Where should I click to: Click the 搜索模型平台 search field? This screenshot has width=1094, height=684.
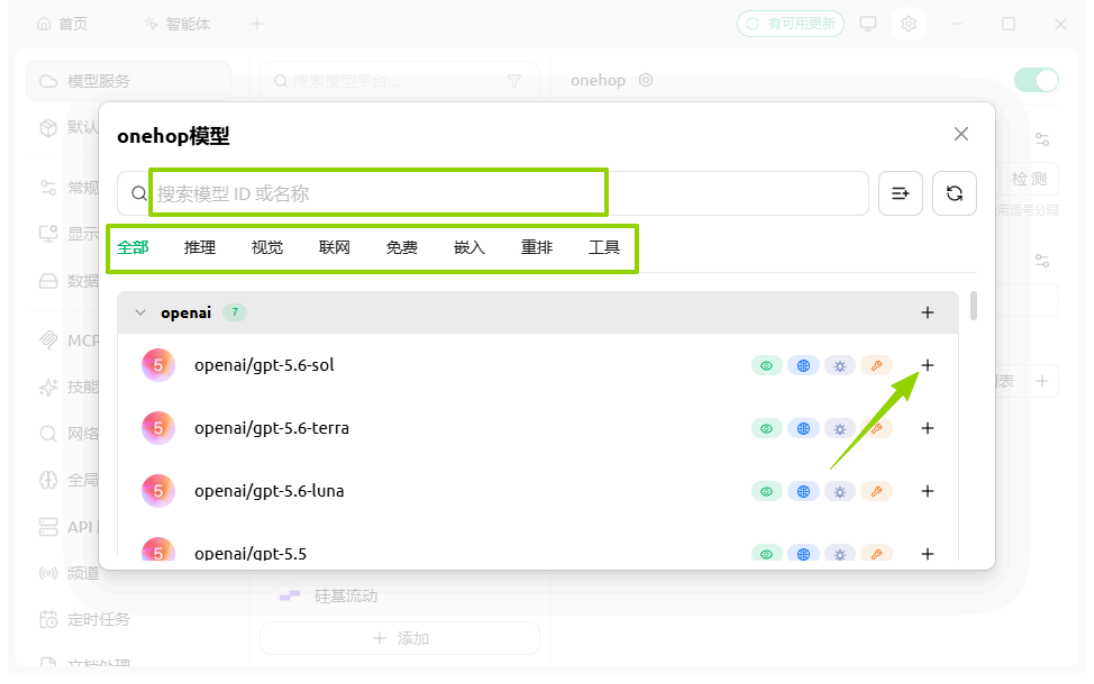pyautogui.click(x=400, y=81)
